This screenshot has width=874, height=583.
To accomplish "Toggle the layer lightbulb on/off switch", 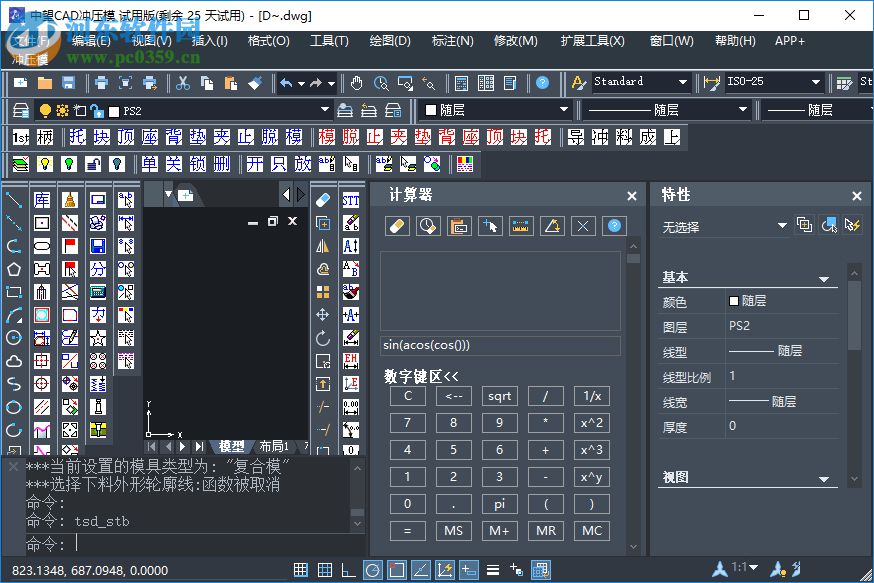I will point(45,110).
